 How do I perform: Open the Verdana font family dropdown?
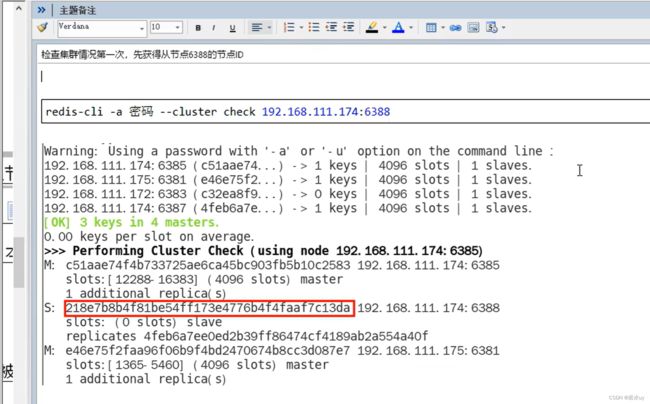pyautogui.click(x=141, y=28)
